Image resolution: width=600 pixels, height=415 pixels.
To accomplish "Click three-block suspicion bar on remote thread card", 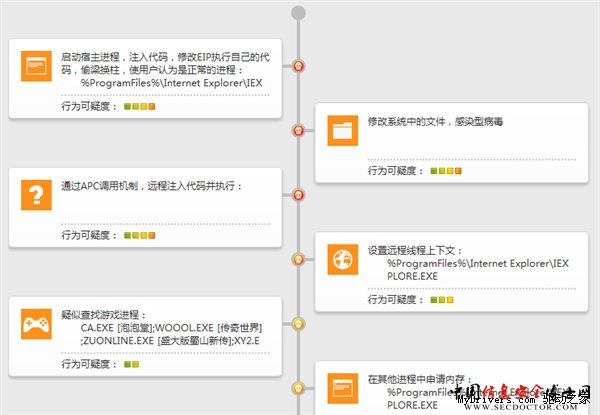I will tap(442, 299).
